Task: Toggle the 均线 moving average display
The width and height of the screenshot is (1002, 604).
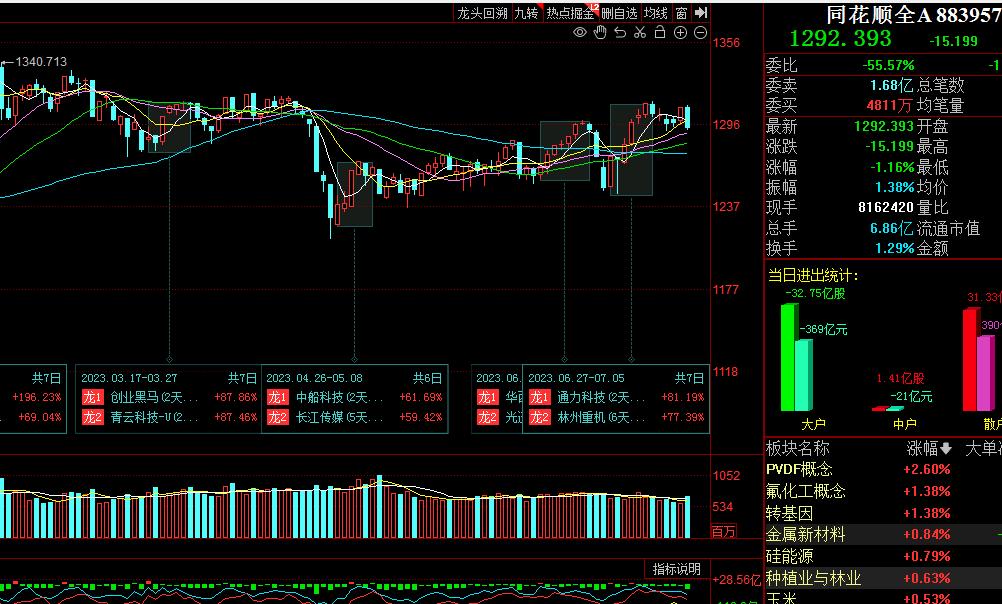Action: (x=655, y=11)
